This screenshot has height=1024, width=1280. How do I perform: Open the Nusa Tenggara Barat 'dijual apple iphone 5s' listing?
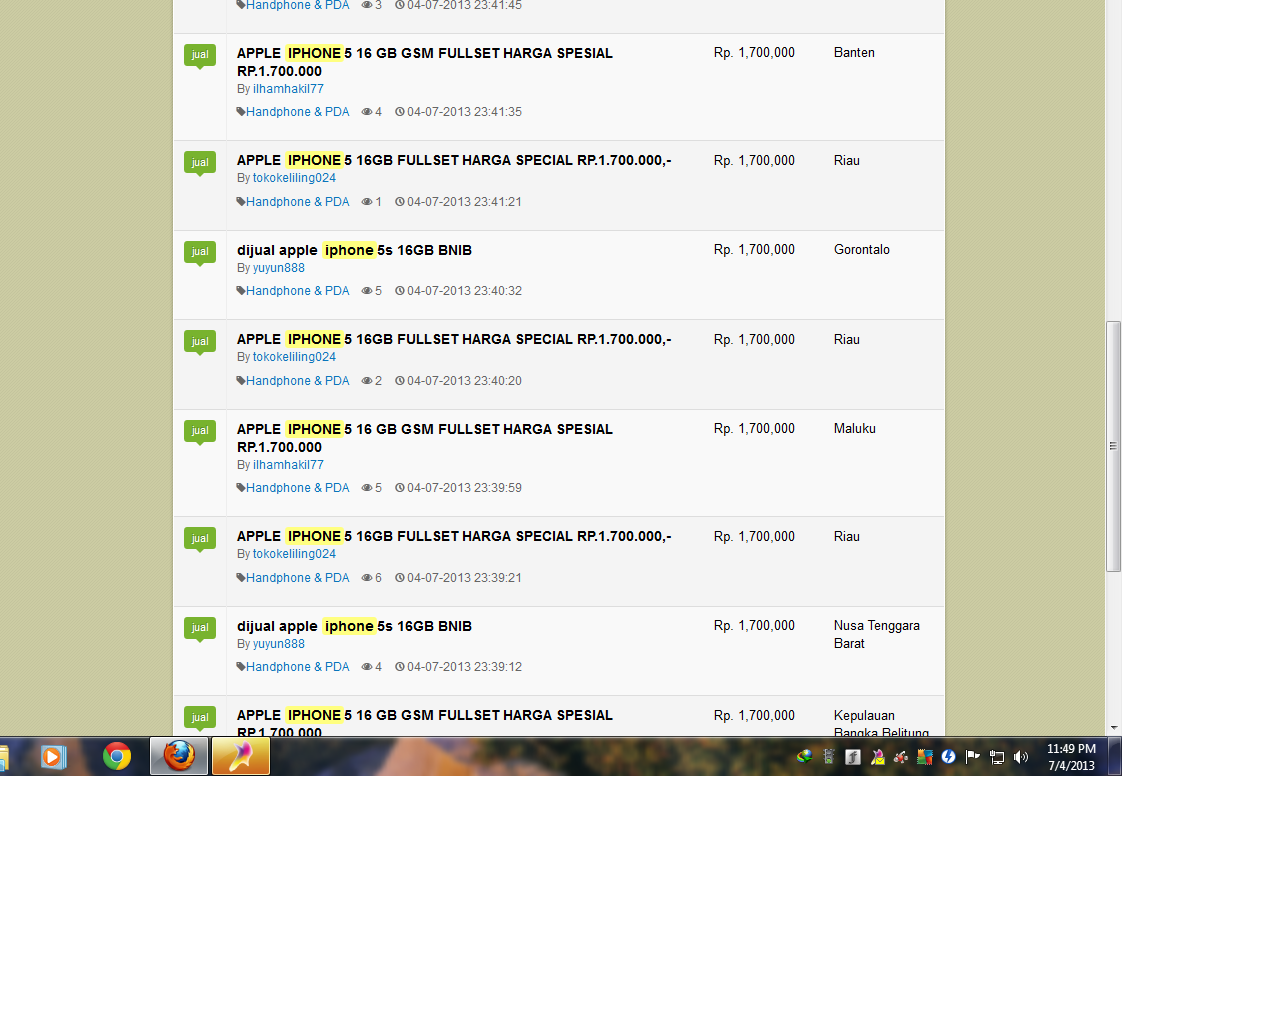pos(354,626)
